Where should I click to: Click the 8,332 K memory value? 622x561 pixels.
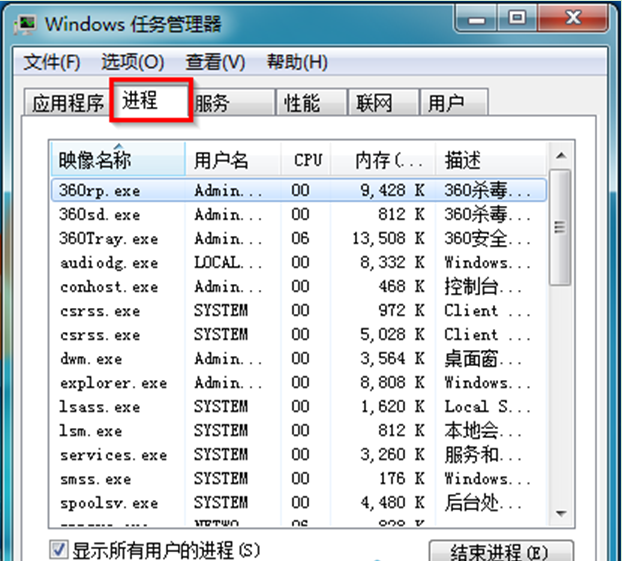(393, 263)
